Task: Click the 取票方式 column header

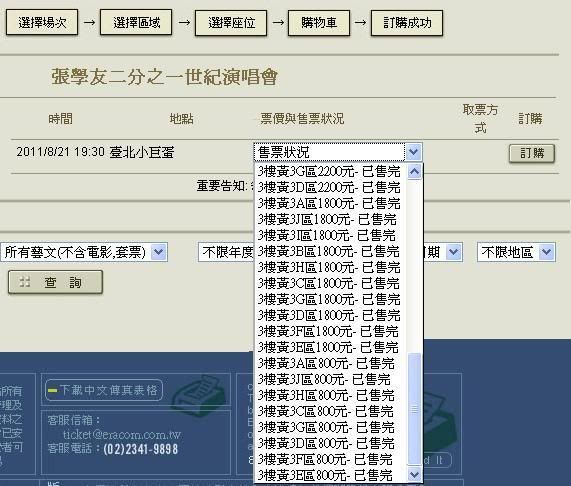Action: [x=480, y=118]
